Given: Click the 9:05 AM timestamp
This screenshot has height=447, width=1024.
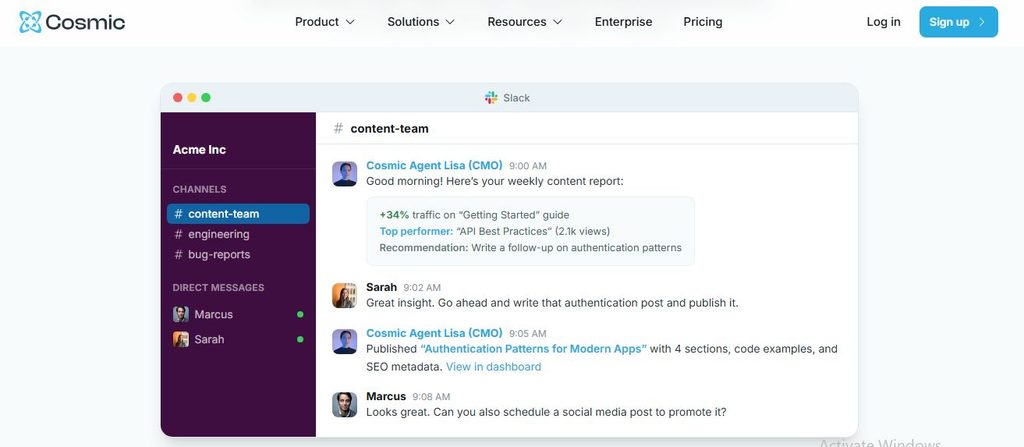Looking at the screenshot, I should tap(528, 333).
